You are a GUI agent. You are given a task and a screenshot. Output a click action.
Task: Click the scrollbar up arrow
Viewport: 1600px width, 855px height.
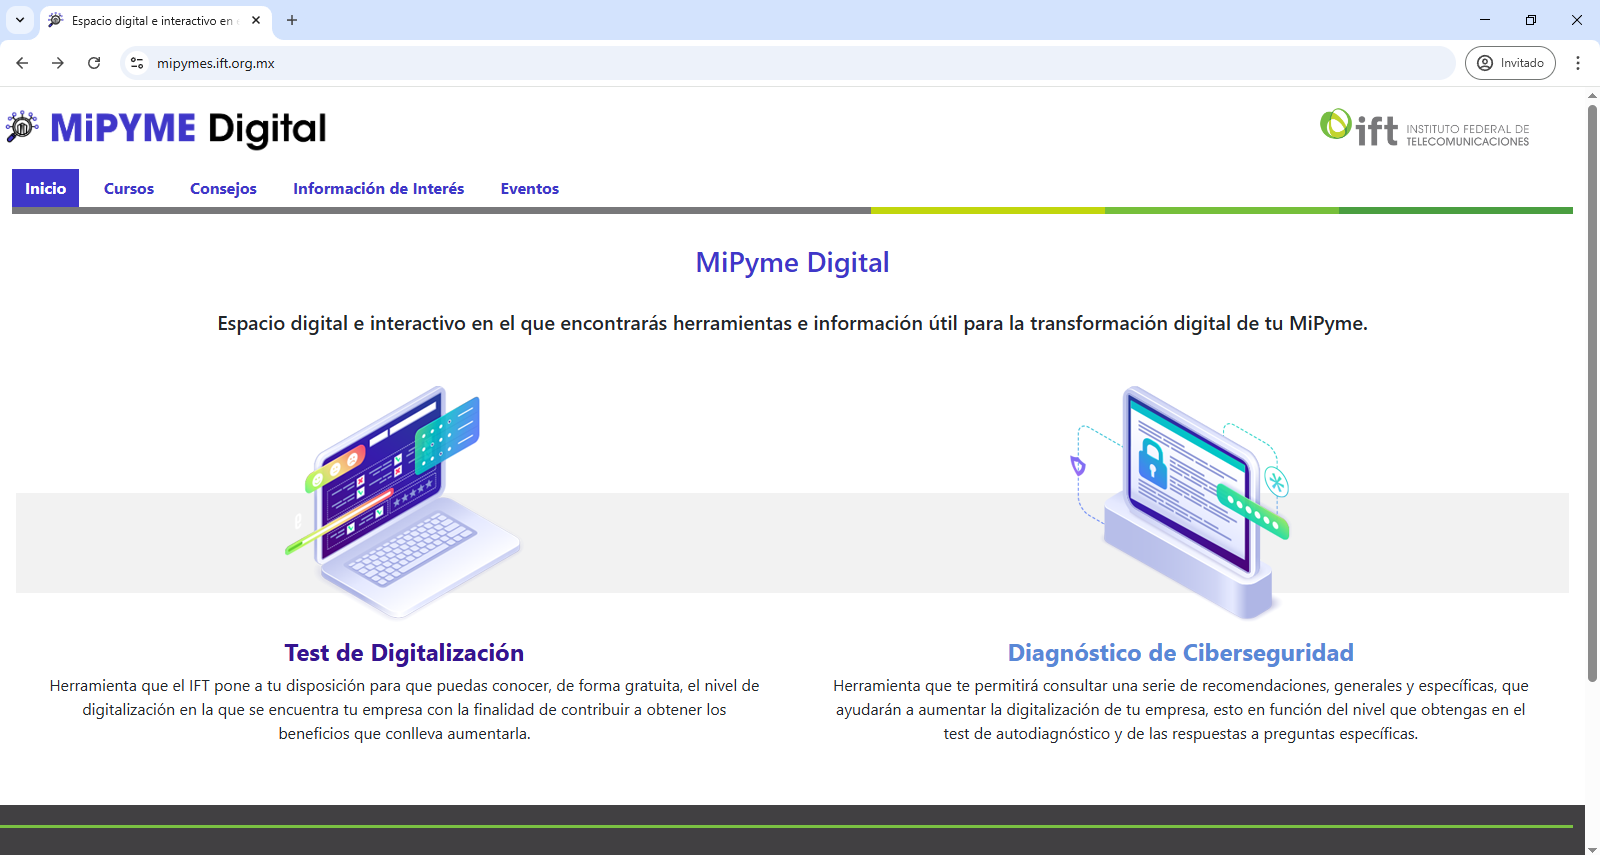1592,95
